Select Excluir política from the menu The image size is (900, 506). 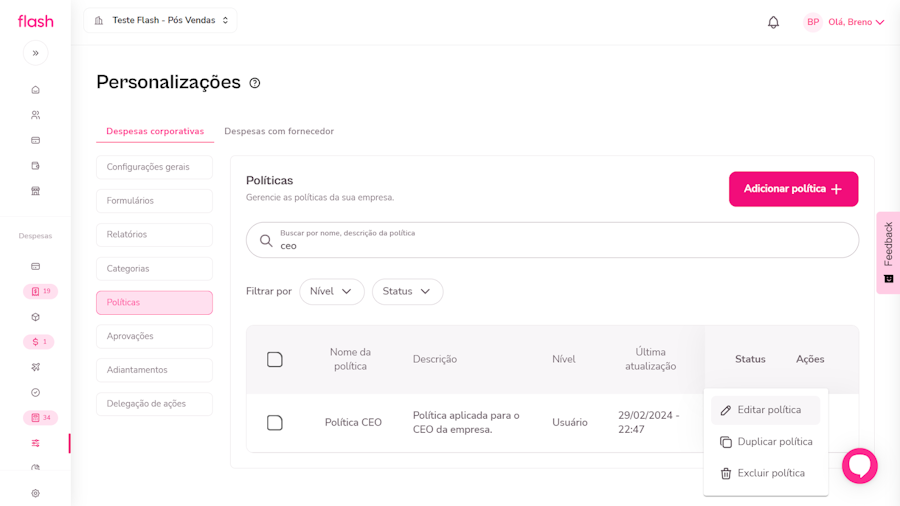765,473
